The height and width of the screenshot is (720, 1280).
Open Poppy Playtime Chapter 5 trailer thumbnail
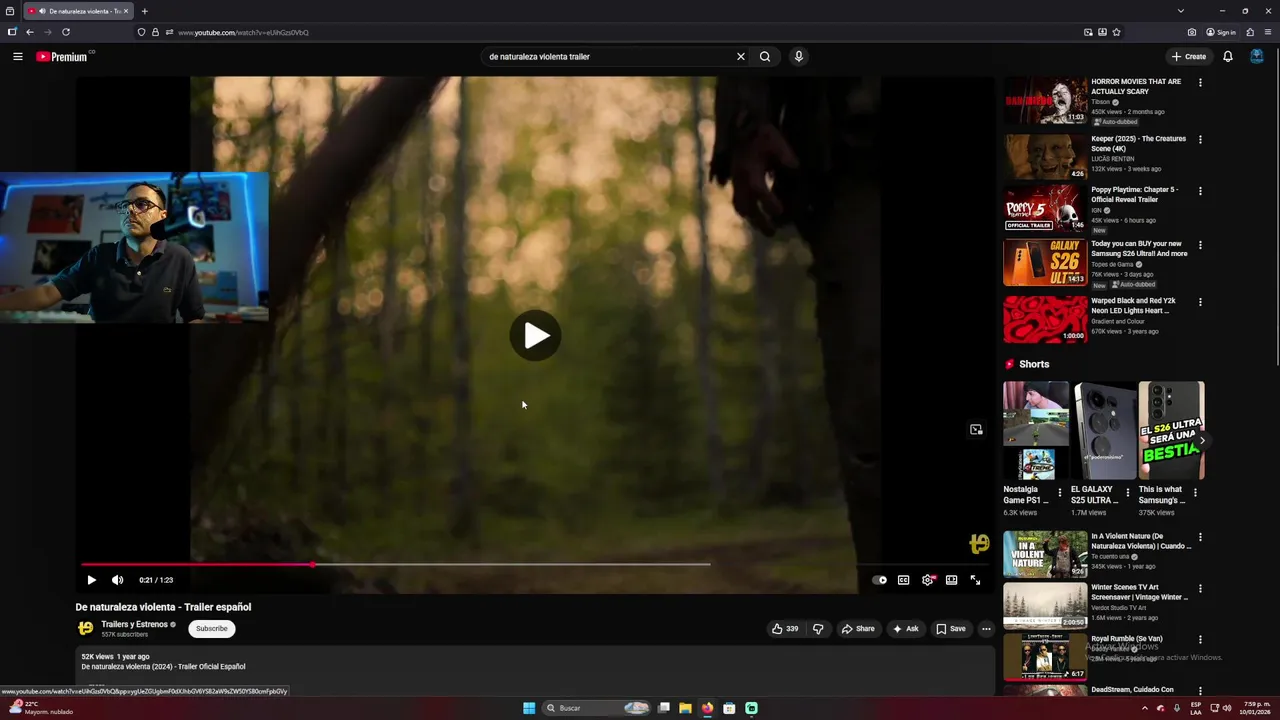click(1045, 208)
